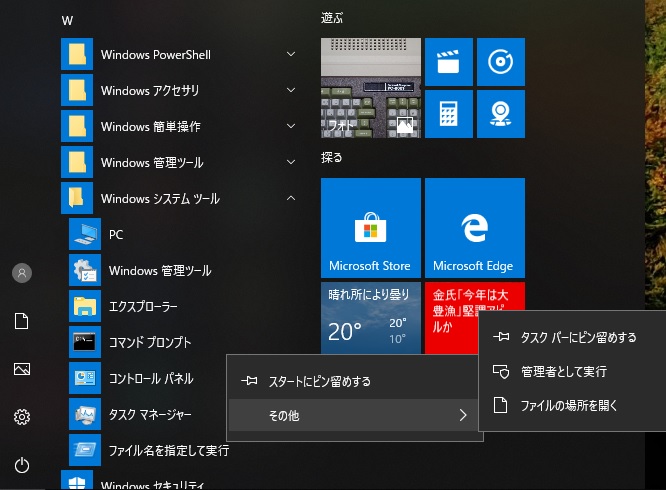Viewport: 666px width, 490px height.
Task: Expand Windows 簡単操作 folder chevron
Action: [291, 126]
